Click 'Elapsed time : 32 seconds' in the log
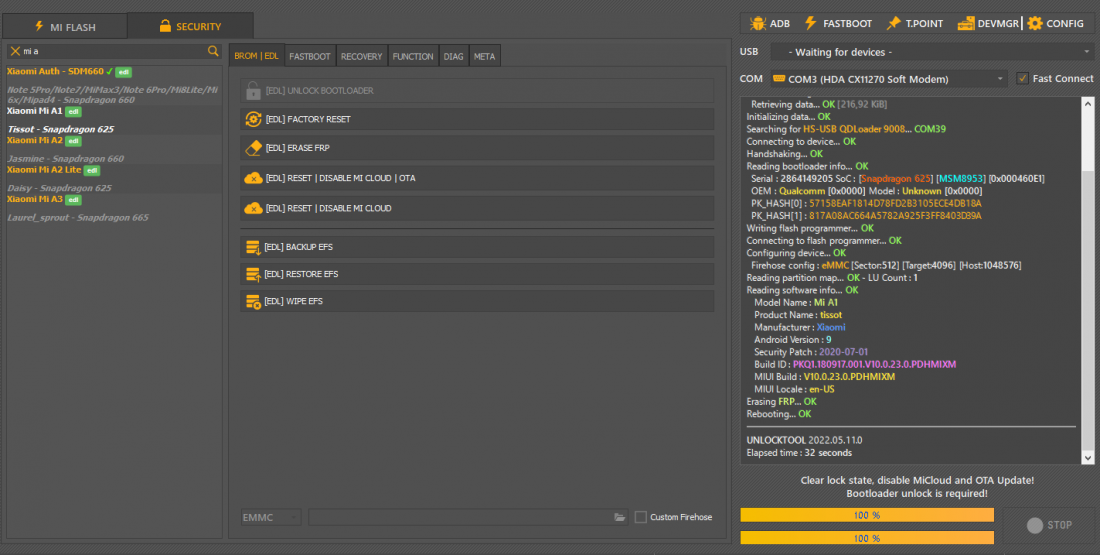This screenshot has width=1100, height=555. 799,453
